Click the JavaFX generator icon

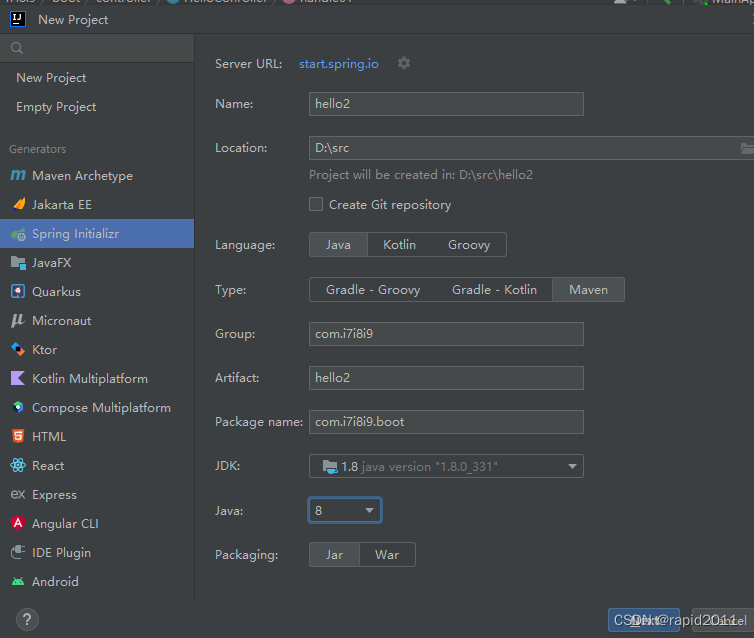tap(18, 263)
